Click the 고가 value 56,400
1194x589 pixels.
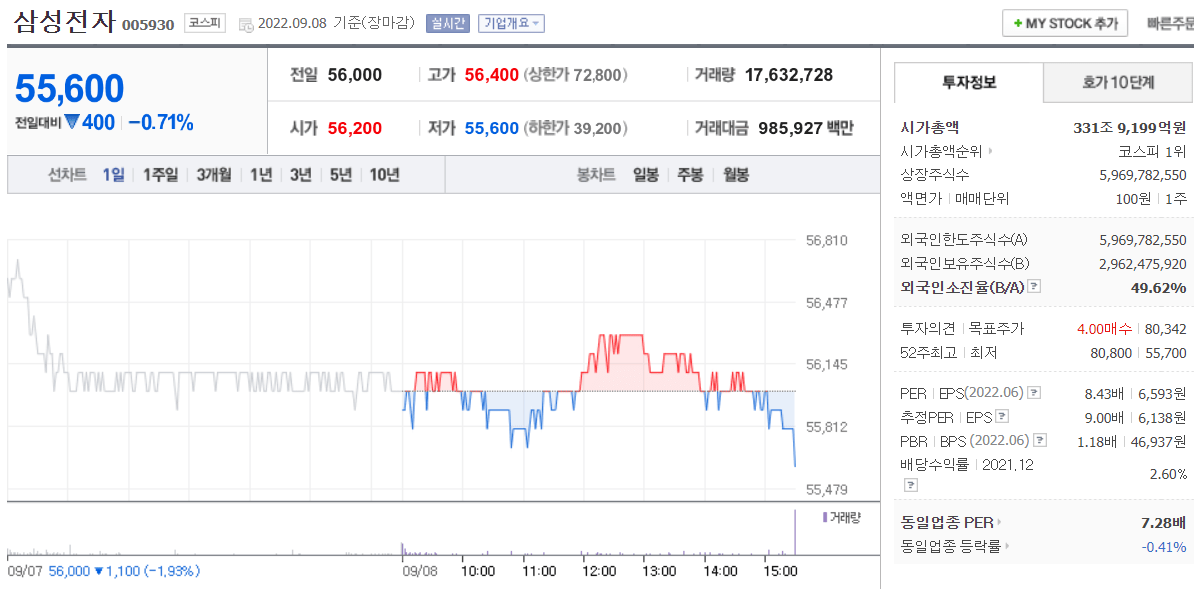click(492, 75)
